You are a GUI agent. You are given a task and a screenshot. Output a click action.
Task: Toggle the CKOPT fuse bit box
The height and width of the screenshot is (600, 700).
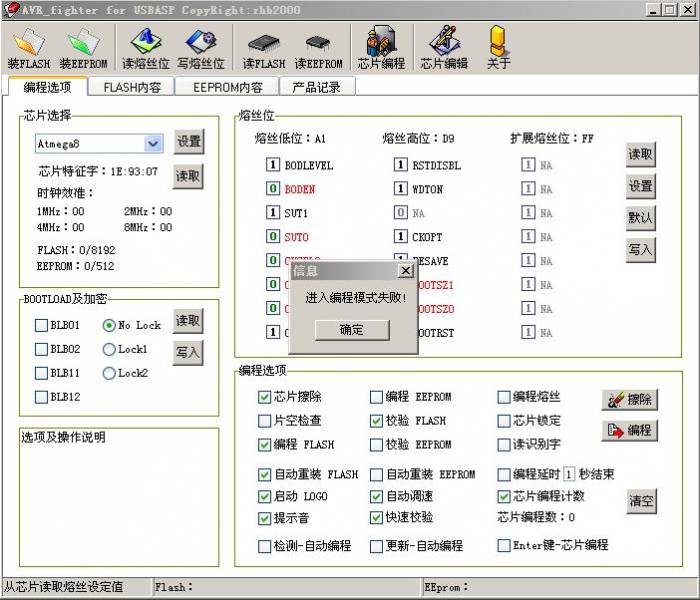pos(400,236)
